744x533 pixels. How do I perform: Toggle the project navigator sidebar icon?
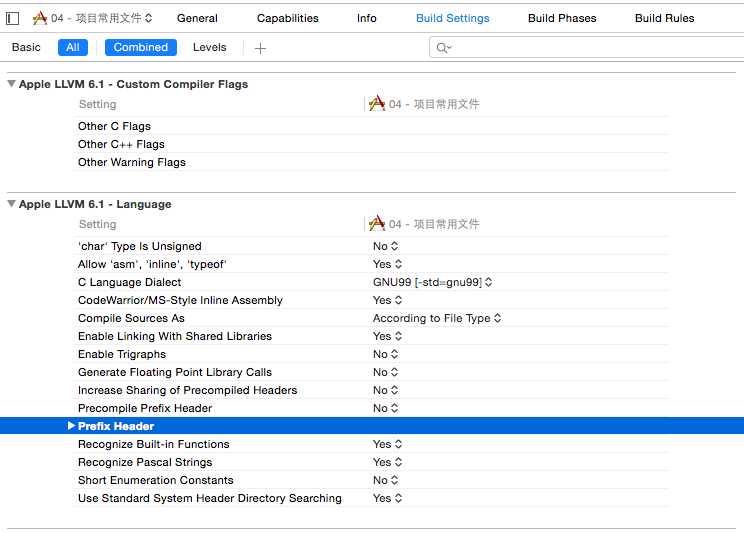point(12,19)
